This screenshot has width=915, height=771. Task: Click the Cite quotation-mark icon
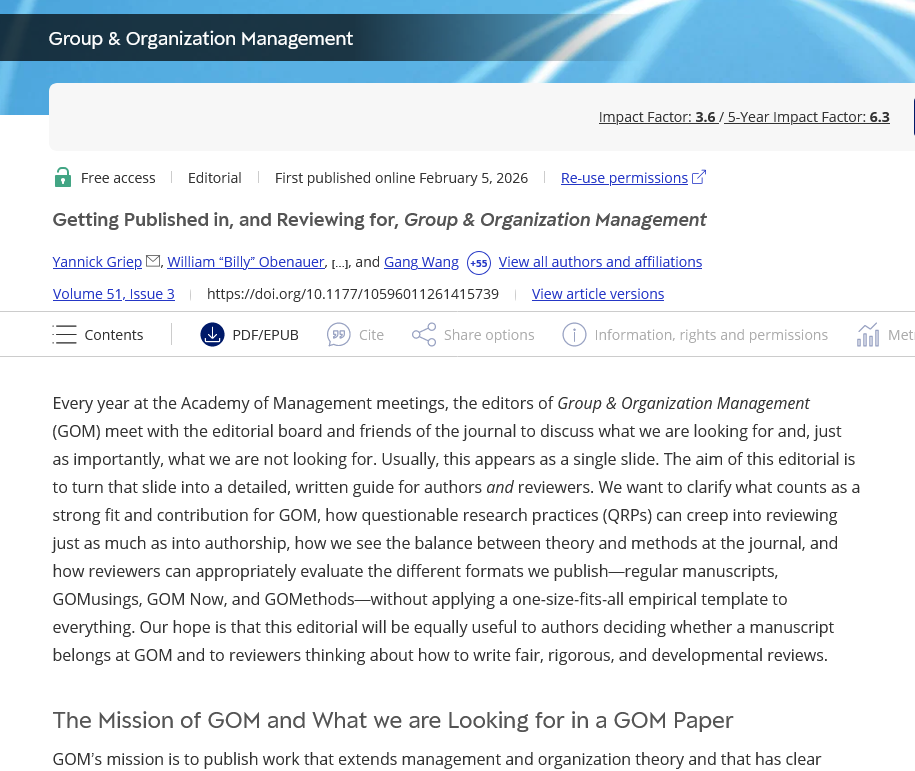(x=338, y=334)
